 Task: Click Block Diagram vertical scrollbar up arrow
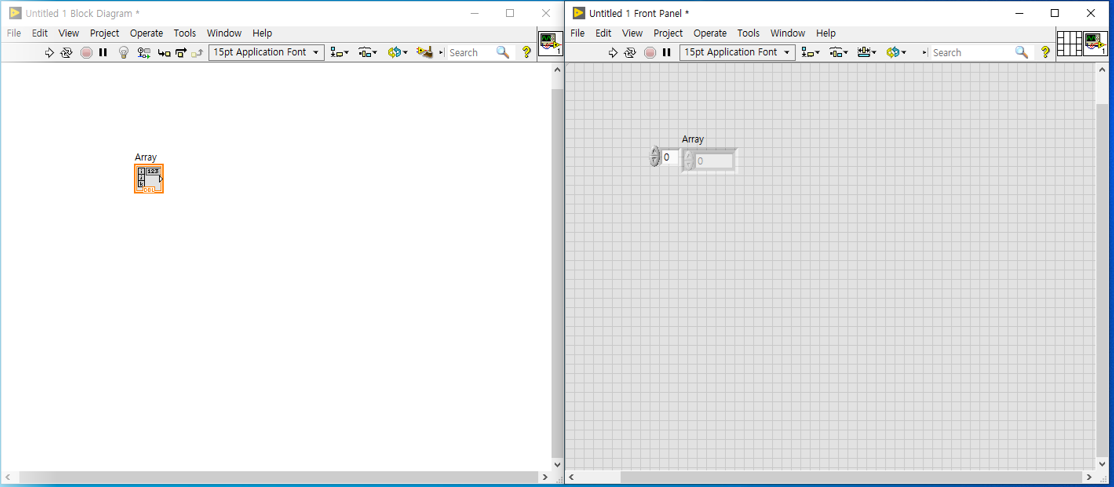(557, 69)
